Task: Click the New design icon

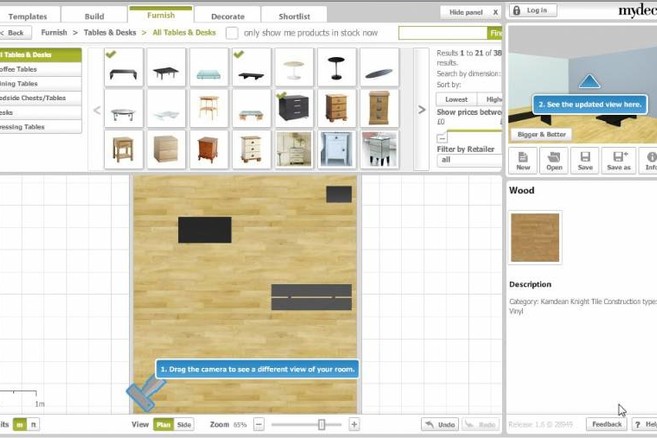Action: [x=523, y=160]
